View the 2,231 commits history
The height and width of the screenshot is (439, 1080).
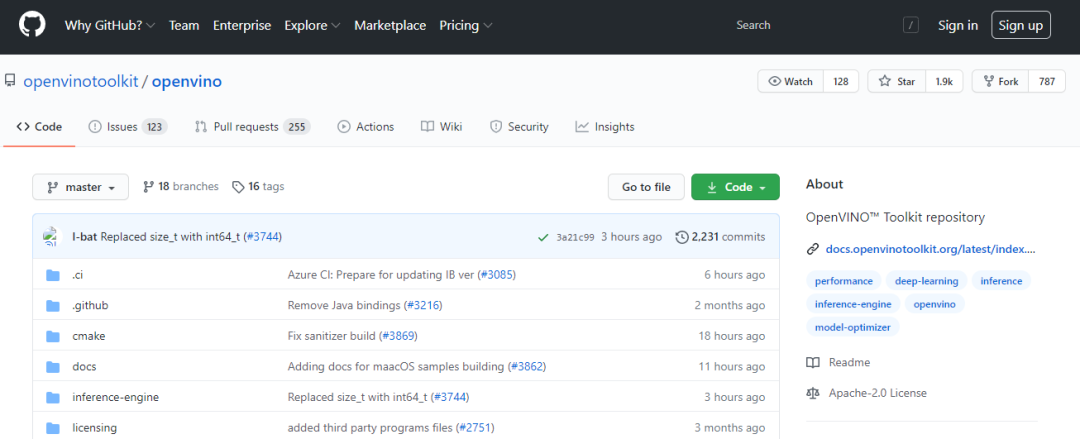click(x=720, y=237)
